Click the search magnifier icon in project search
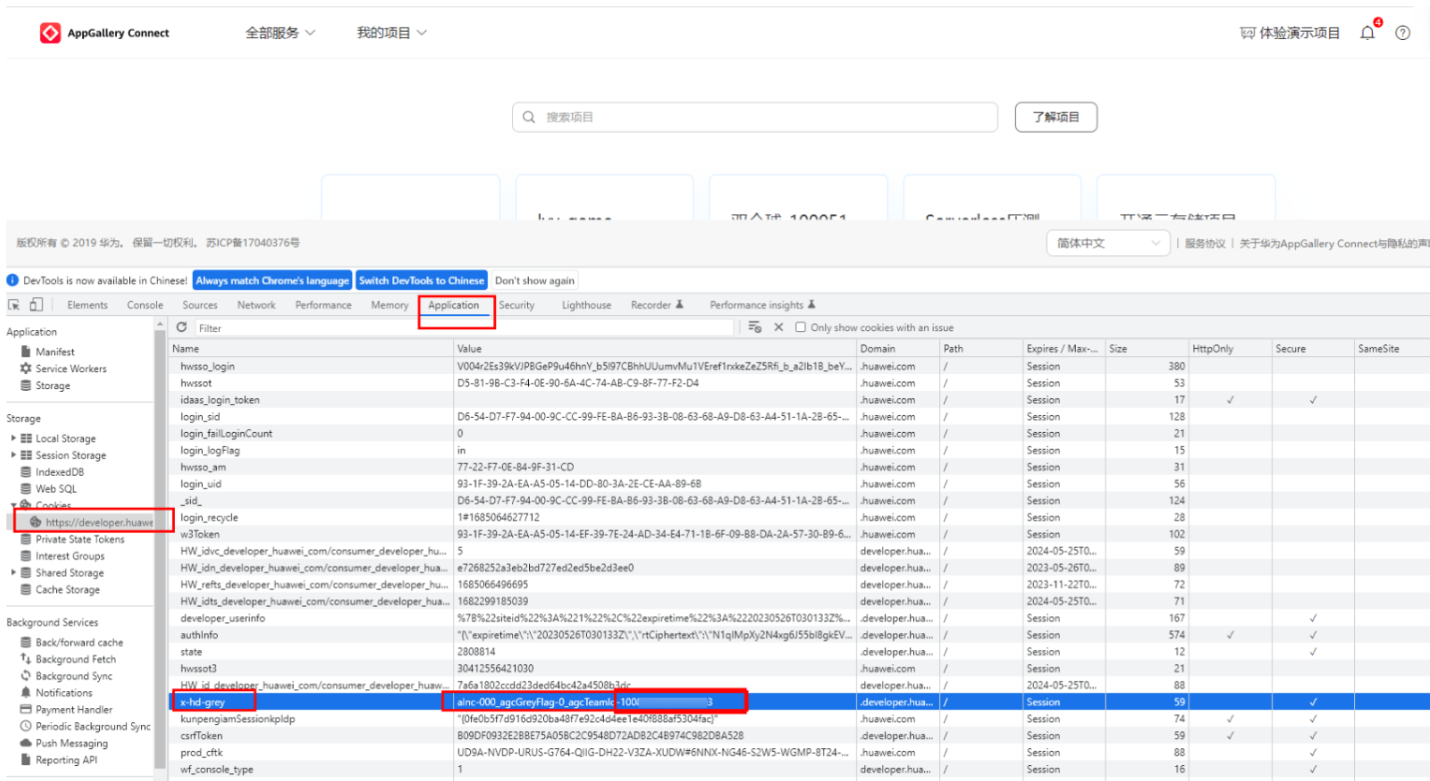 coord(529,117)
